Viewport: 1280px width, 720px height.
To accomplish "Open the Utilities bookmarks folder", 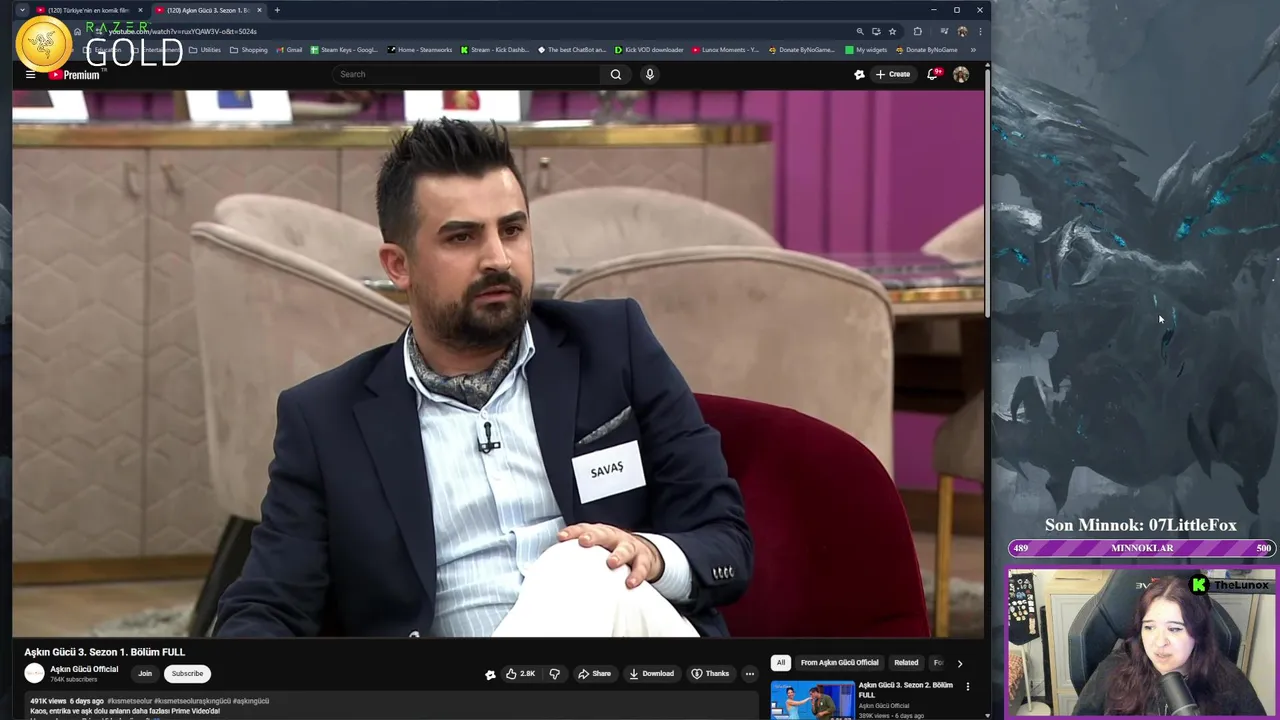I will point(205,50).
